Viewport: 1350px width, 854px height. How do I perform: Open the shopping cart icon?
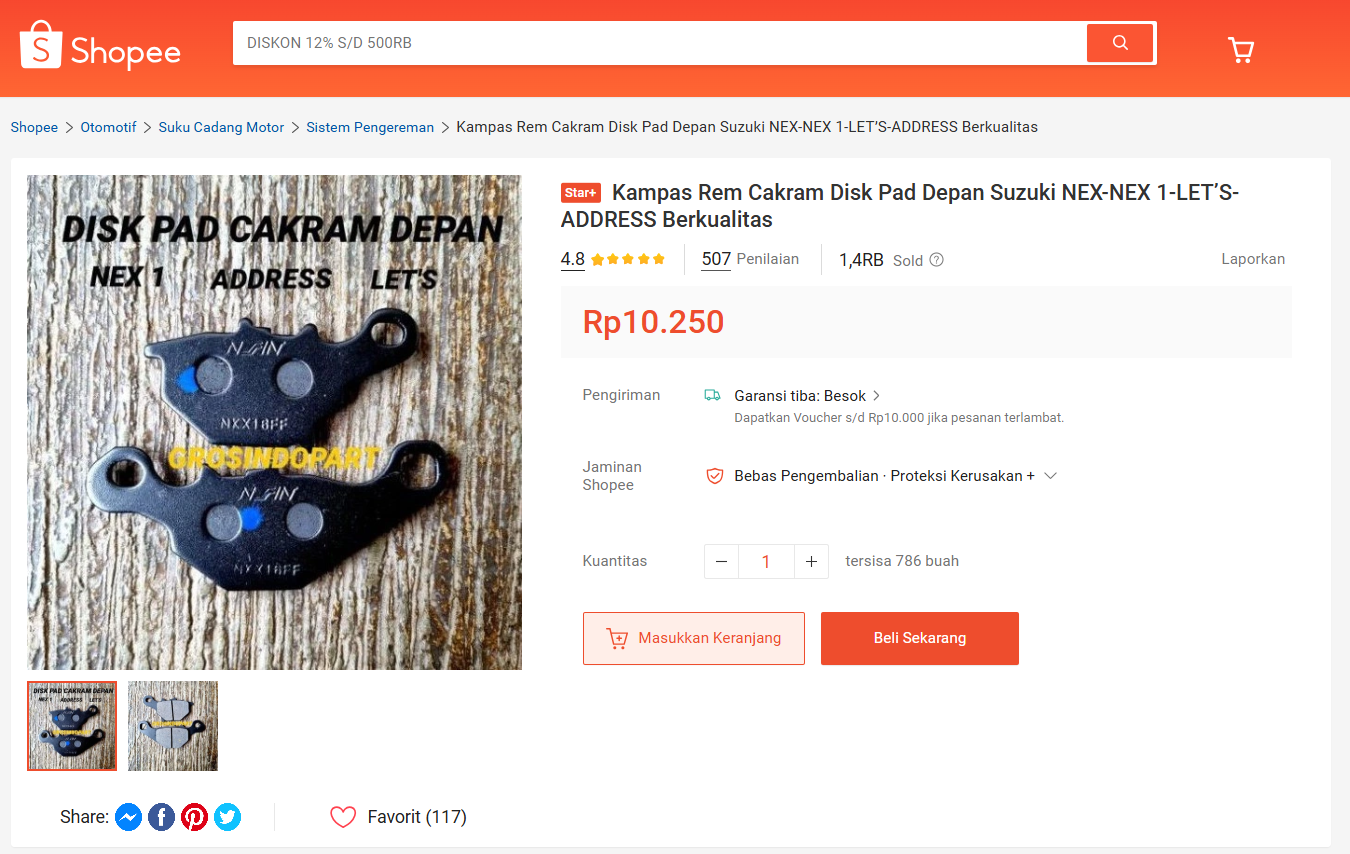(x=1240, y=50)
